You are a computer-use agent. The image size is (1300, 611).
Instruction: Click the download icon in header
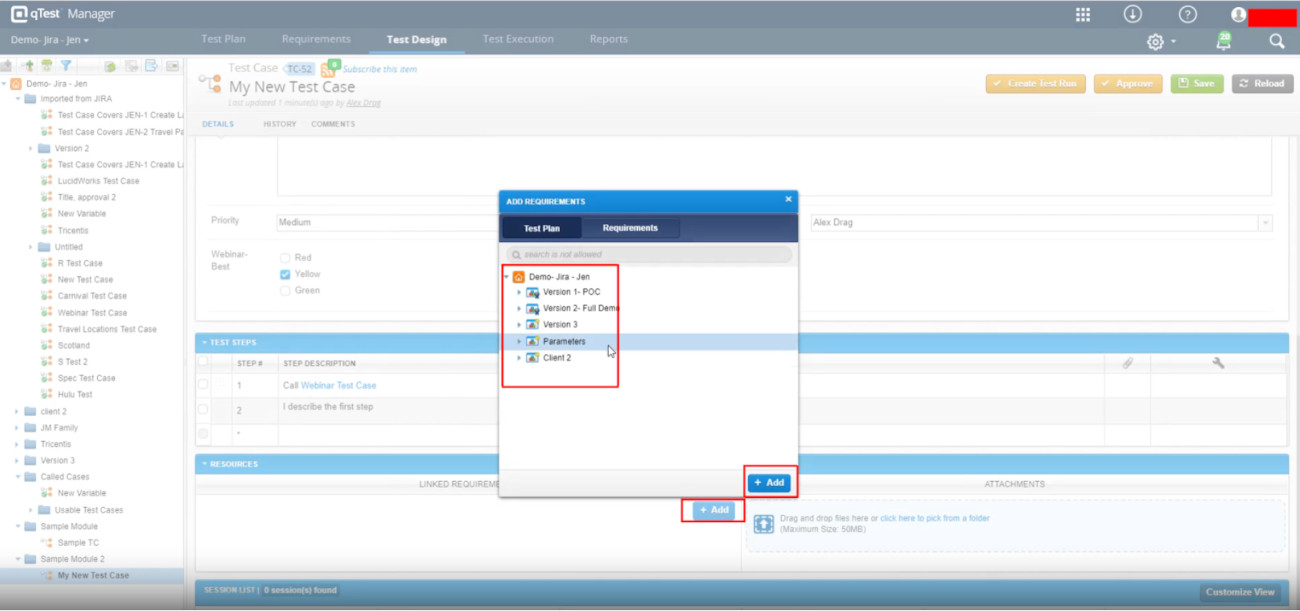(x=1133, y=14)
